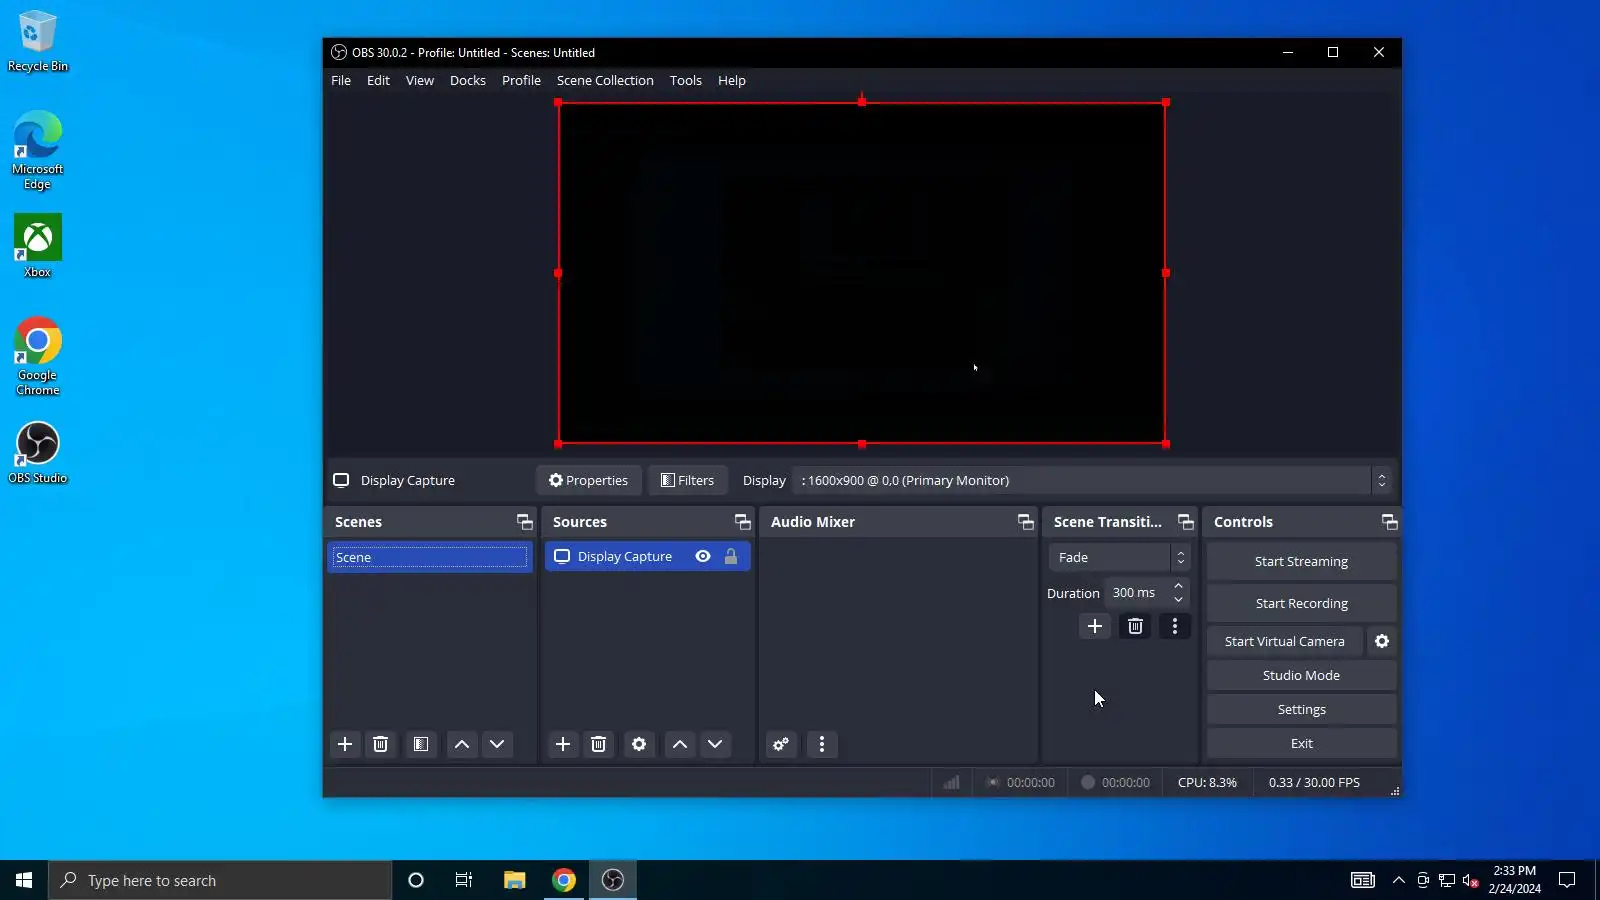Click the taskbar volume icon
1600x900 pixels.
coord(1470,880)
